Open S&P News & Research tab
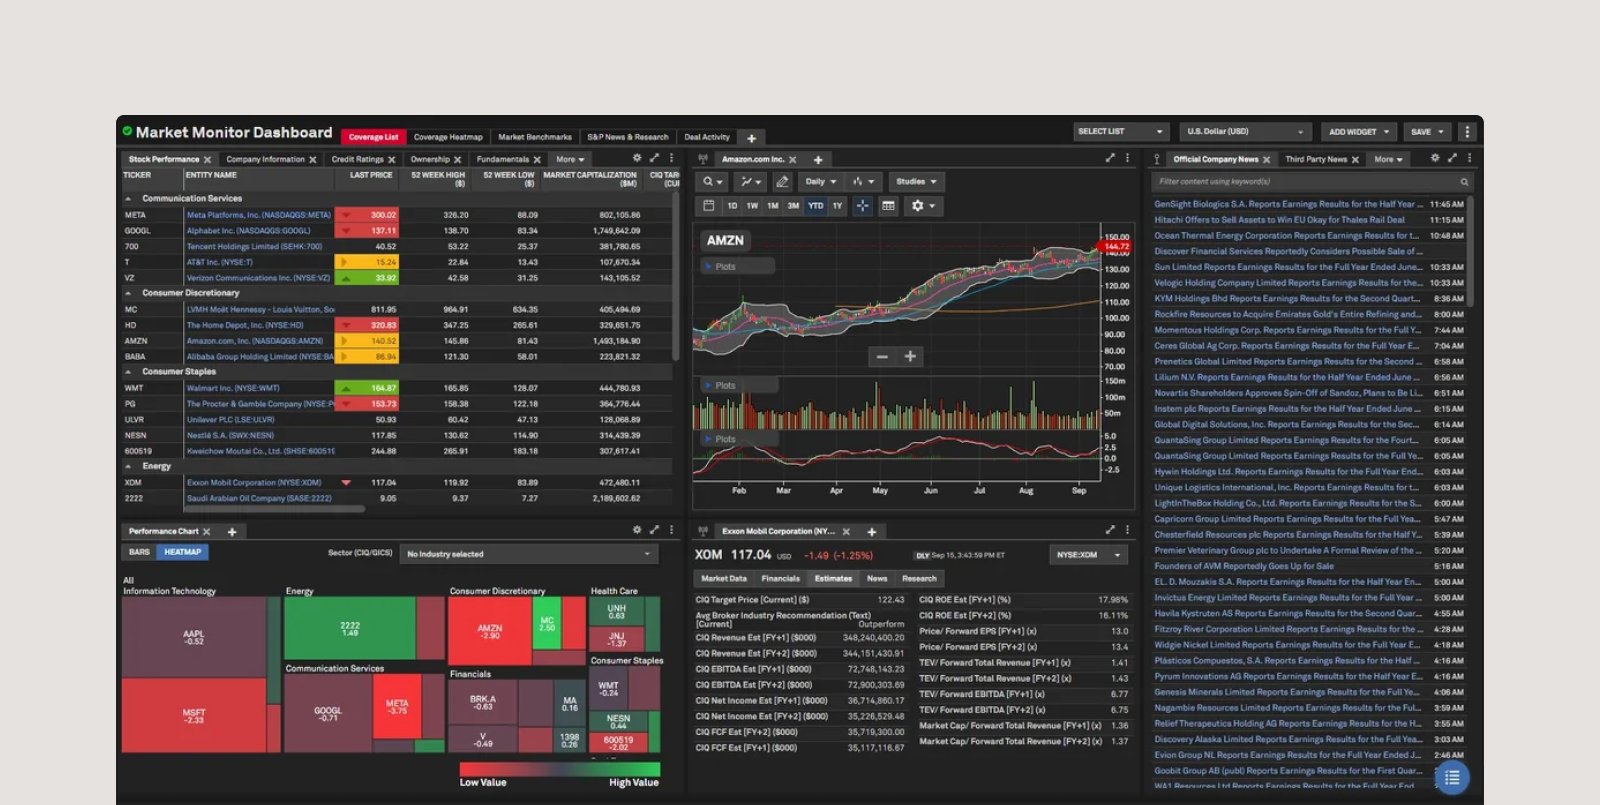 [x=628, y=138]
